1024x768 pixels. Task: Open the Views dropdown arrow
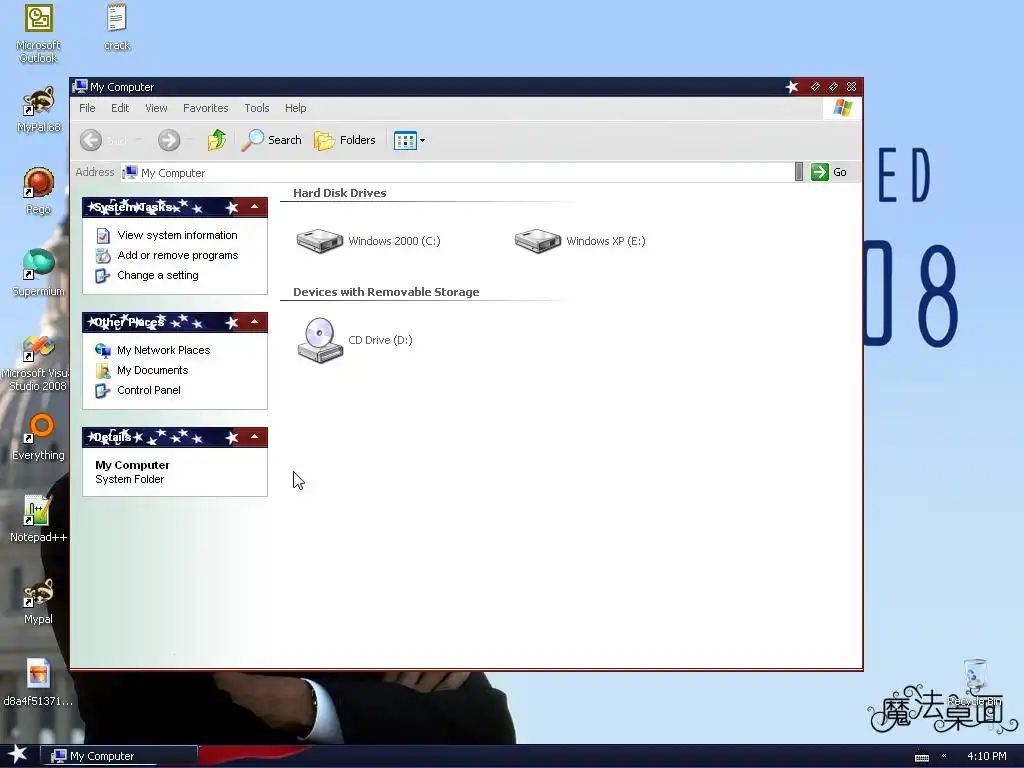point(423,140)
